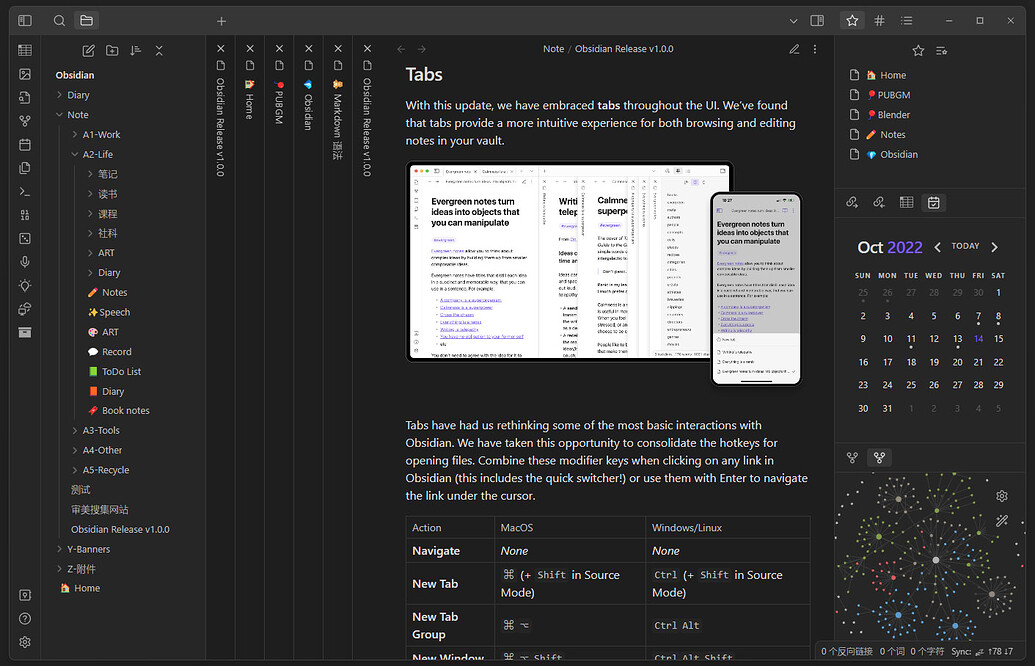
Task: Create a new note in the file explorer
Action: 89,51
